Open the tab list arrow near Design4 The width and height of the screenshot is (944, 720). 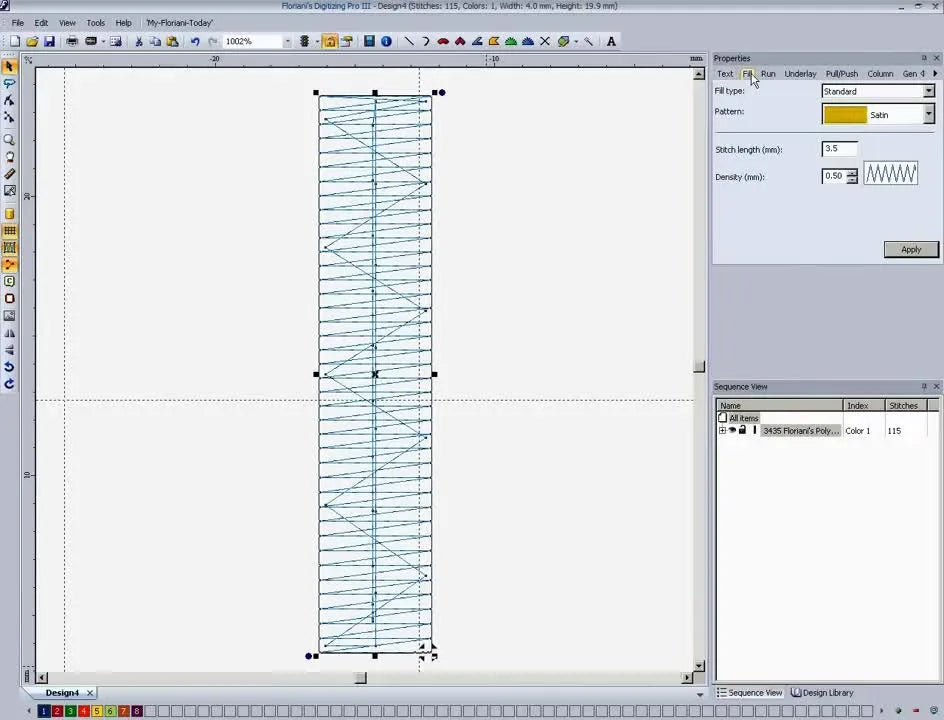point(700,694)
